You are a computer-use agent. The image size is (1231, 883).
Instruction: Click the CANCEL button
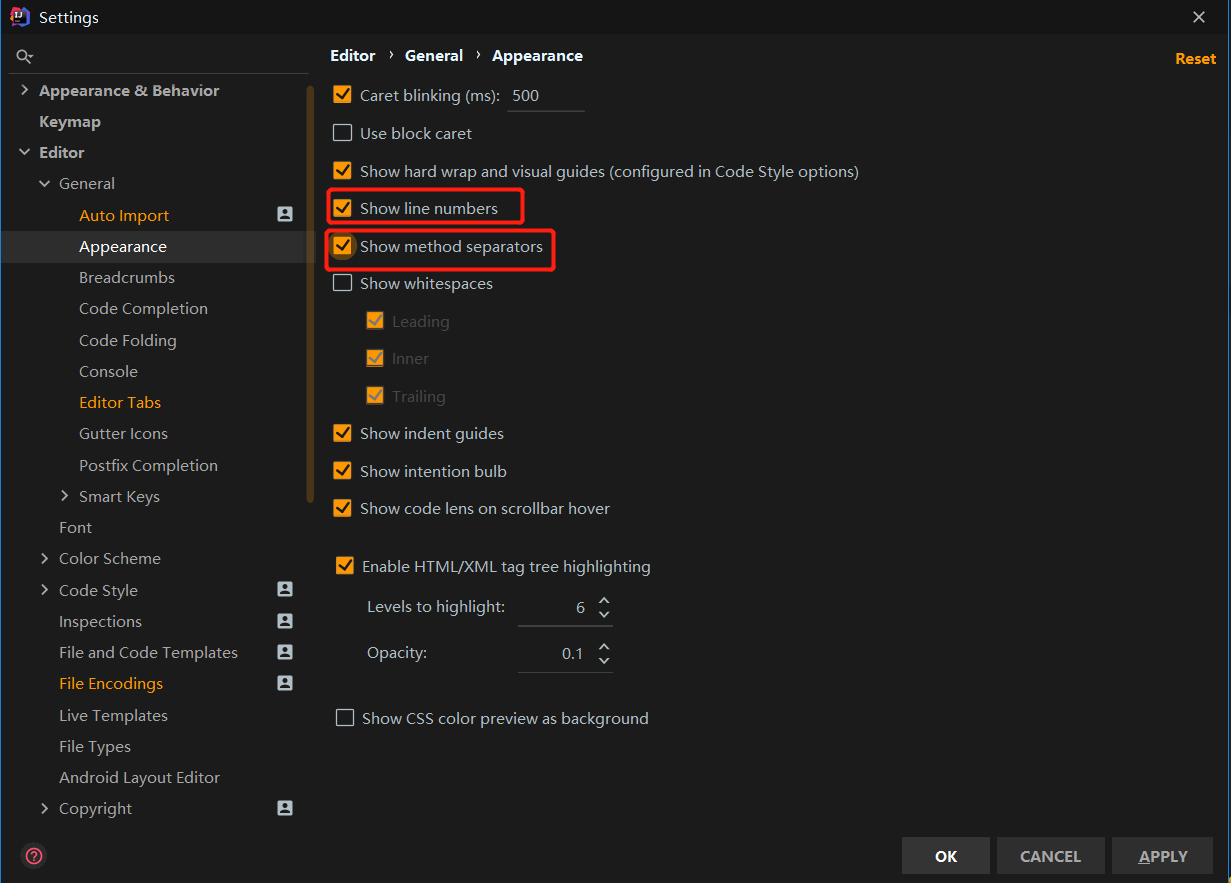tap(1050, 856)
